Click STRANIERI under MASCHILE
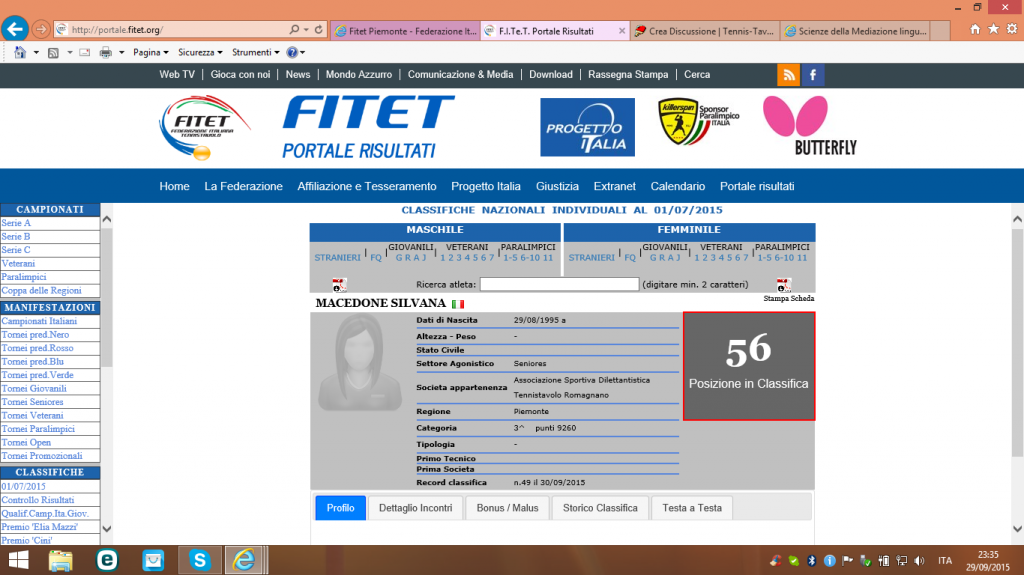This screenshot has width=1024, height=575. click(337, 257)
